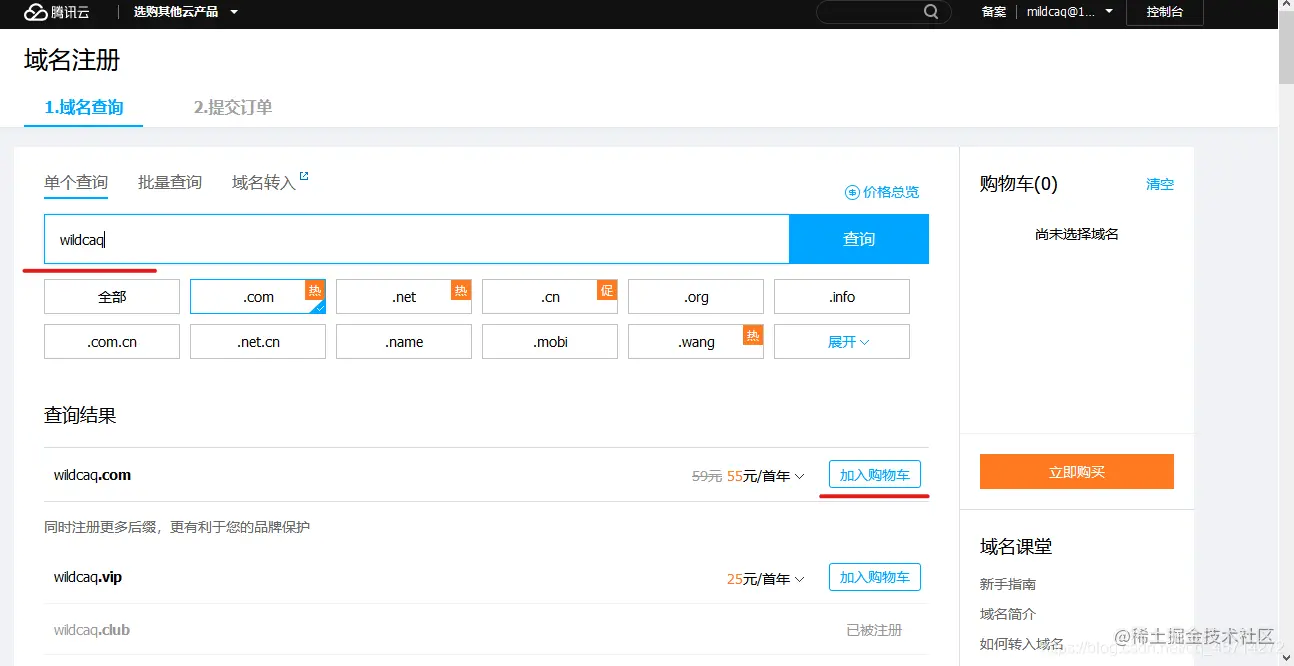Click the 立即购买 buy now button

click(x=1076, y=471)
